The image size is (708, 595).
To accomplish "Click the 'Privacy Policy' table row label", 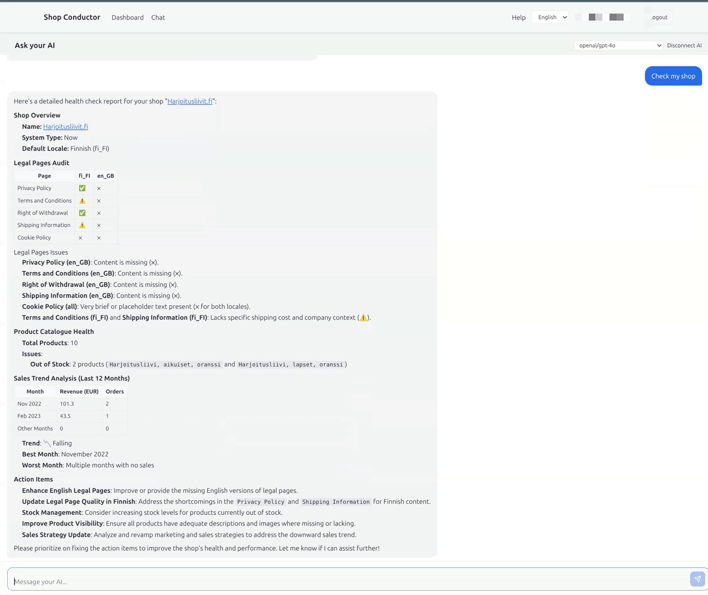I will pyautogui.click(x=34, y=188).
